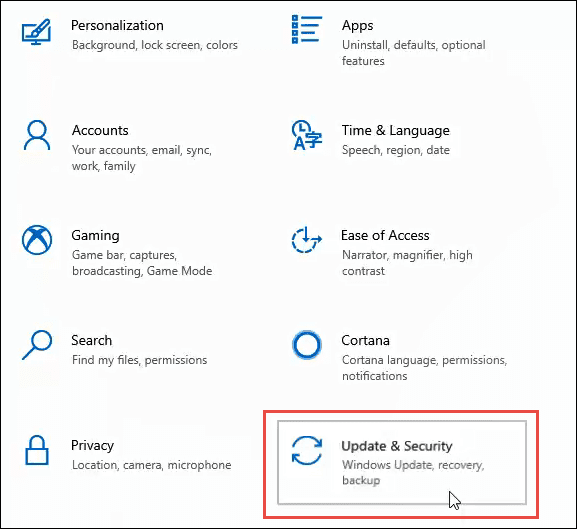Select the Cortana circle icon
The image size is (577, 529).
(x=307, y=345)
